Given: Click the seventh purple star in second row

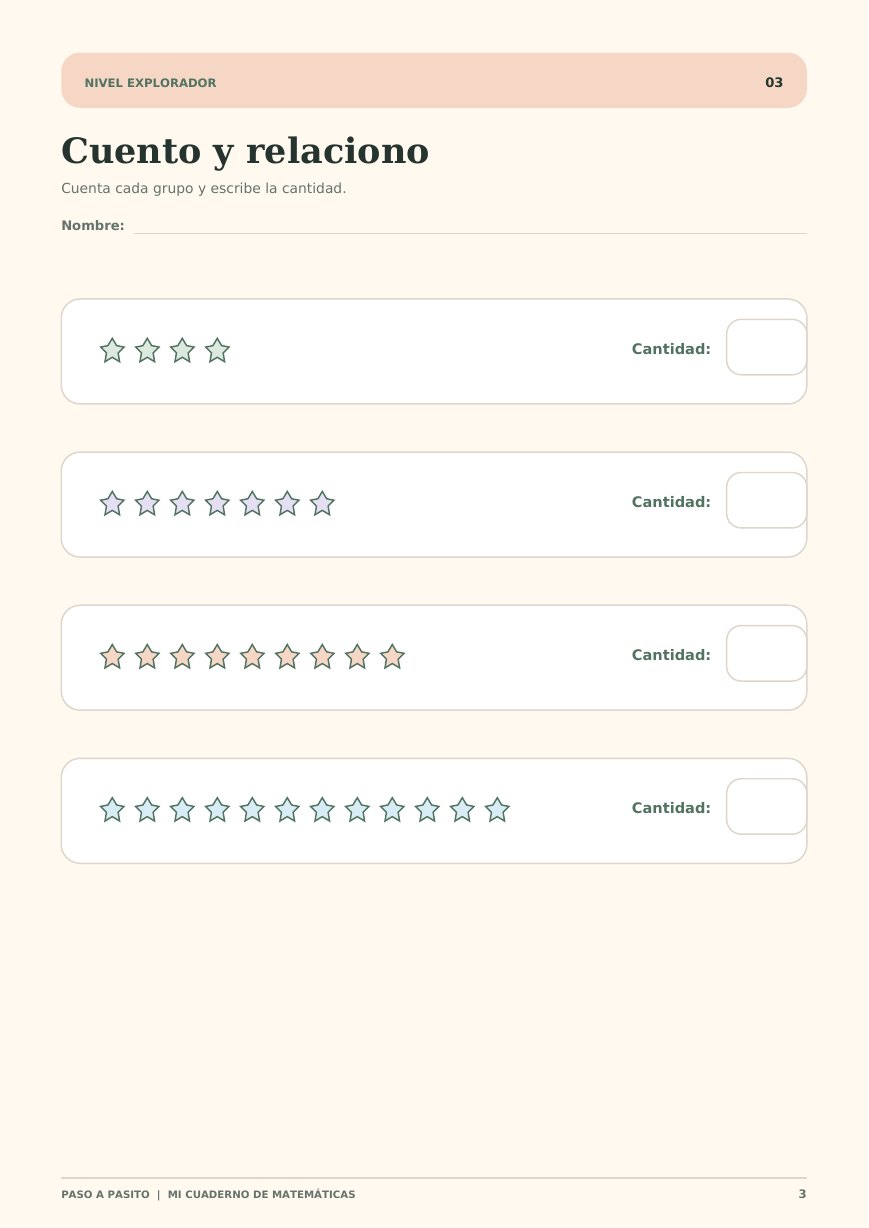Looking at the screenshot, I should 322,504.
